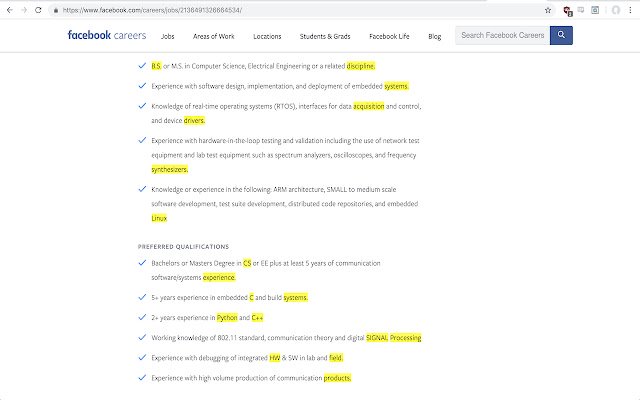Click the checkmark beside 'Experience with high volume production'
The width and height of the screenshot is (640, 400).
click(142, 377)
